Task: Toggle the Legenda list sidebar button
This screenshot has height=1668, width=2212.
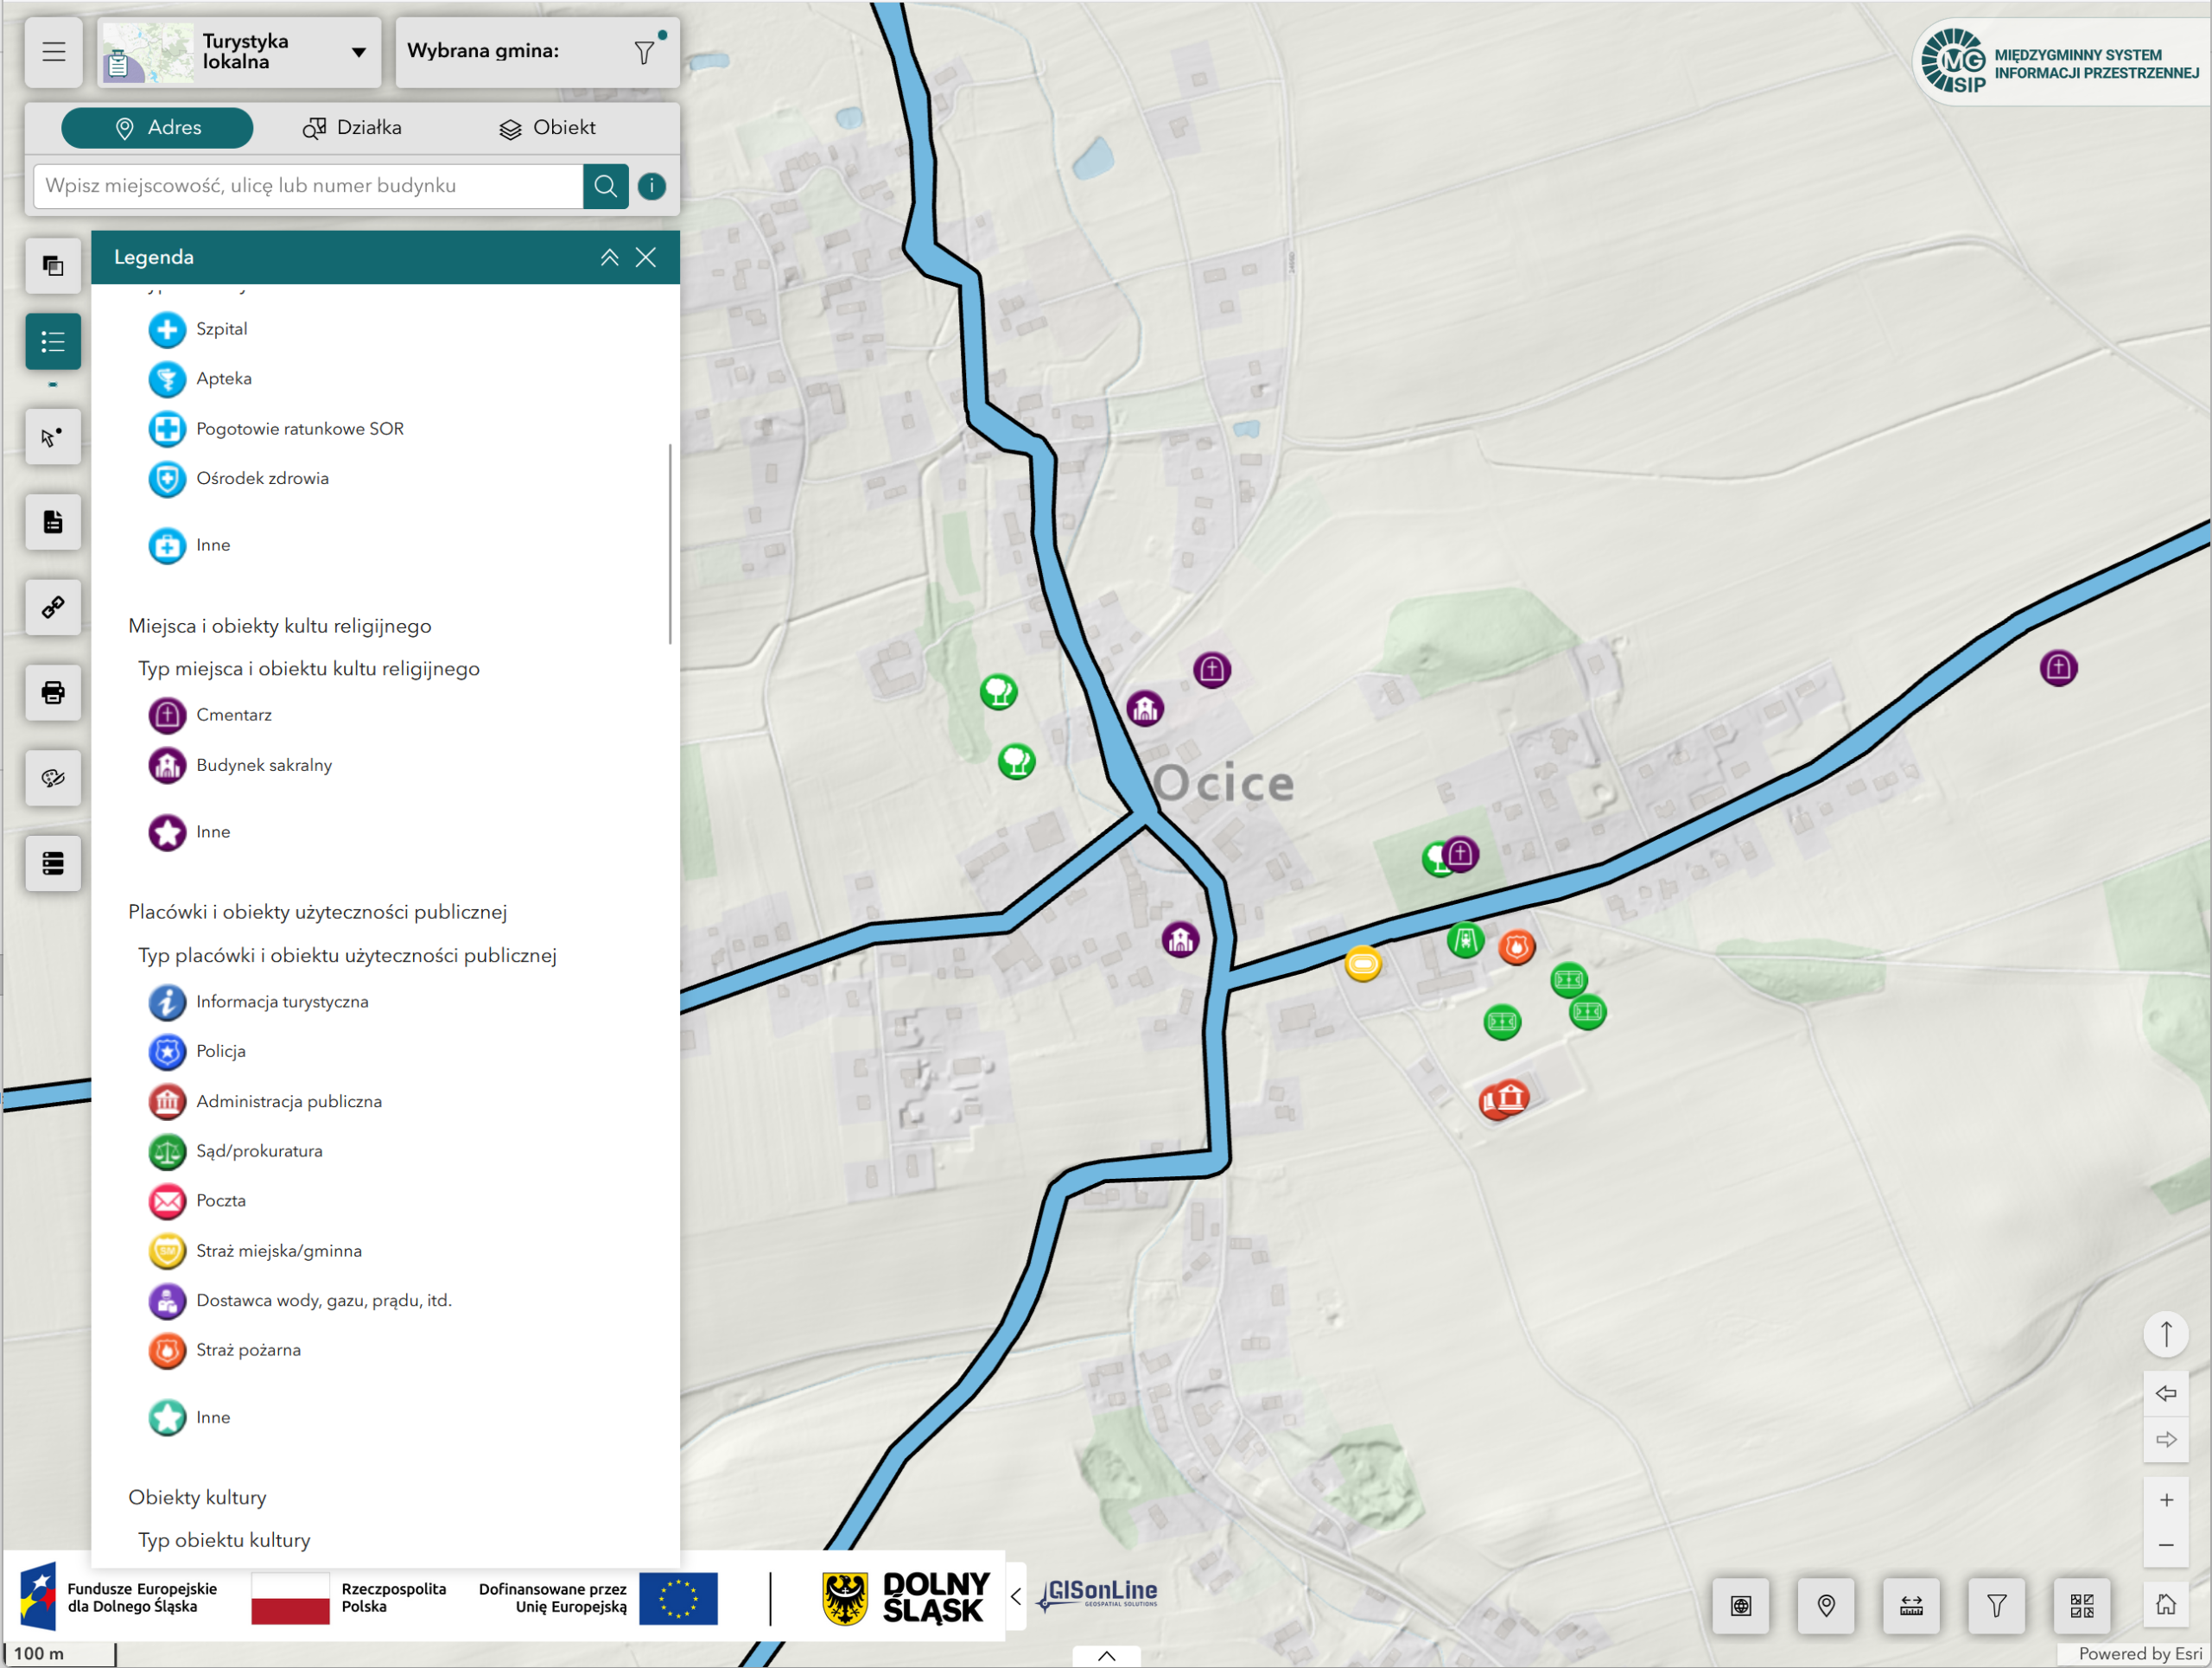Action: pos(53,342)
